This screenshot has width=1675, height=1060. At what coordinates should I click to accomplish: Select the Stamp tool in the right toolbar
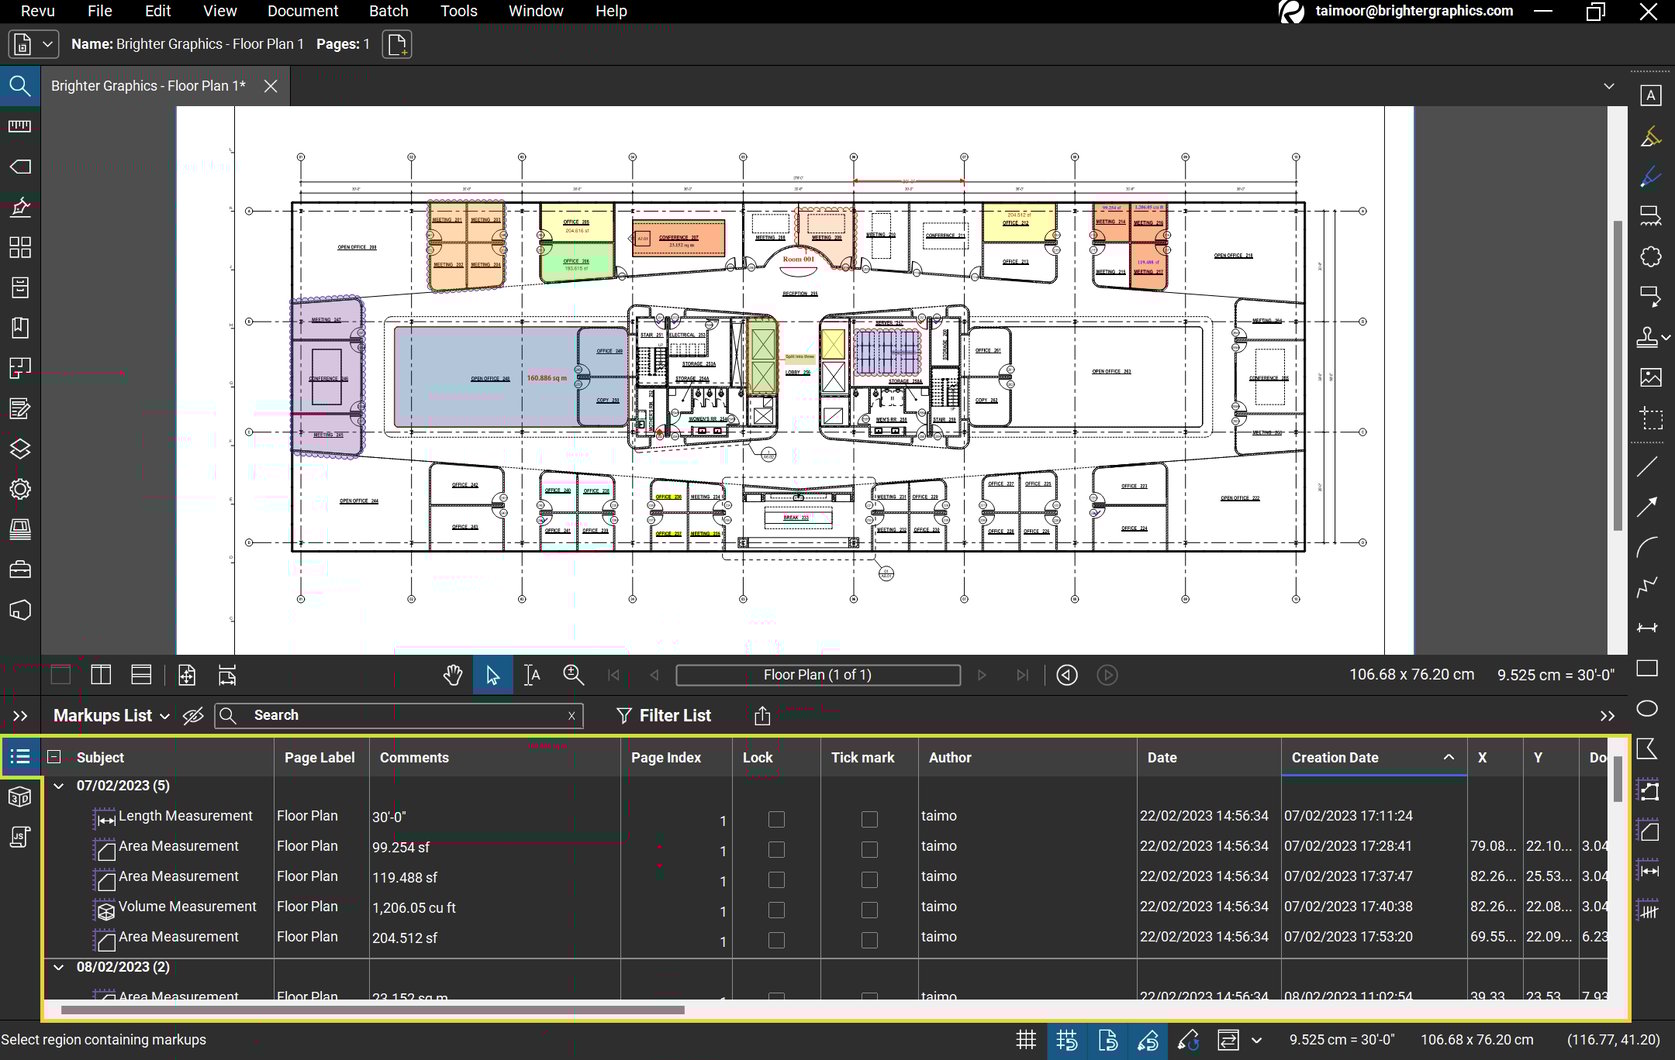(x=1649, y=337)
